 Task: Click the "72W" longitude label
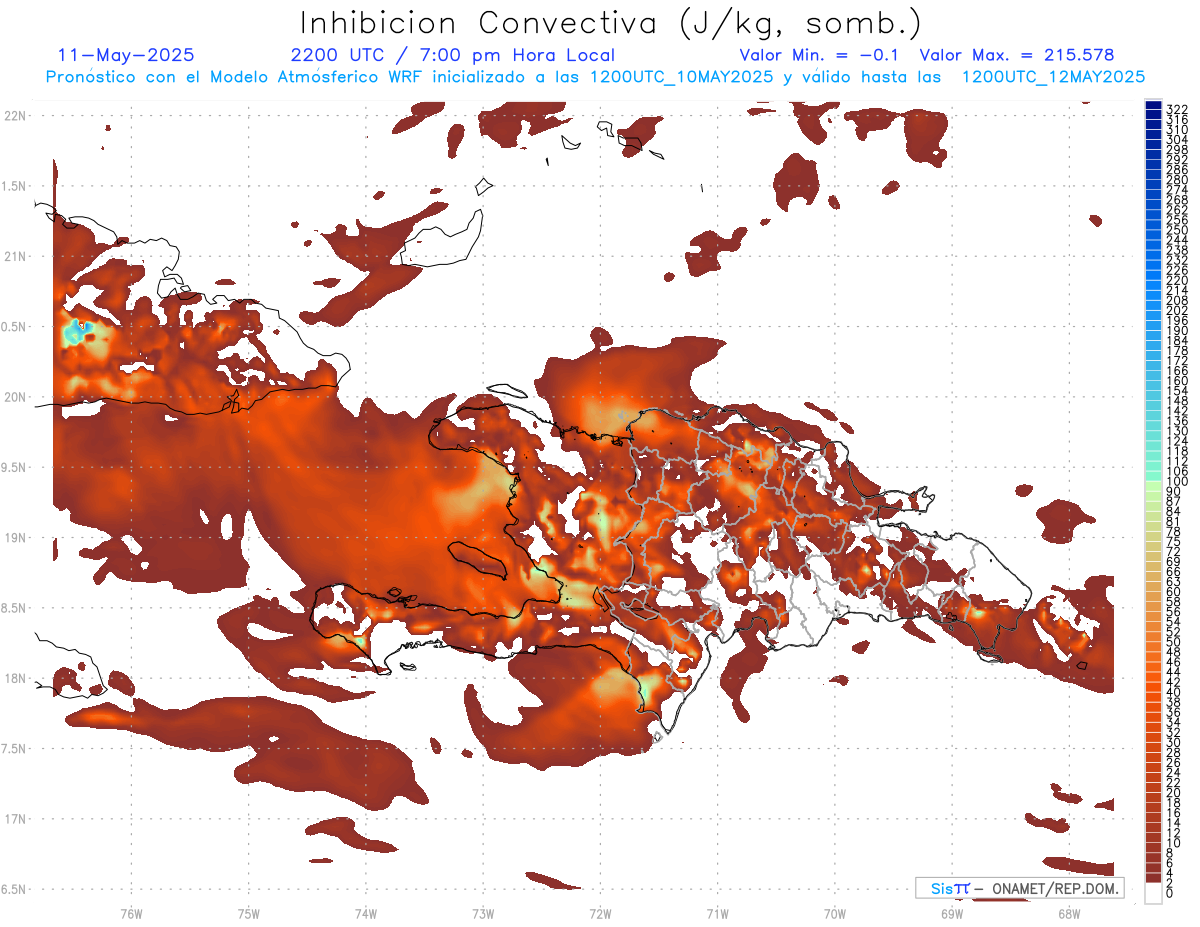coord(600,914)
